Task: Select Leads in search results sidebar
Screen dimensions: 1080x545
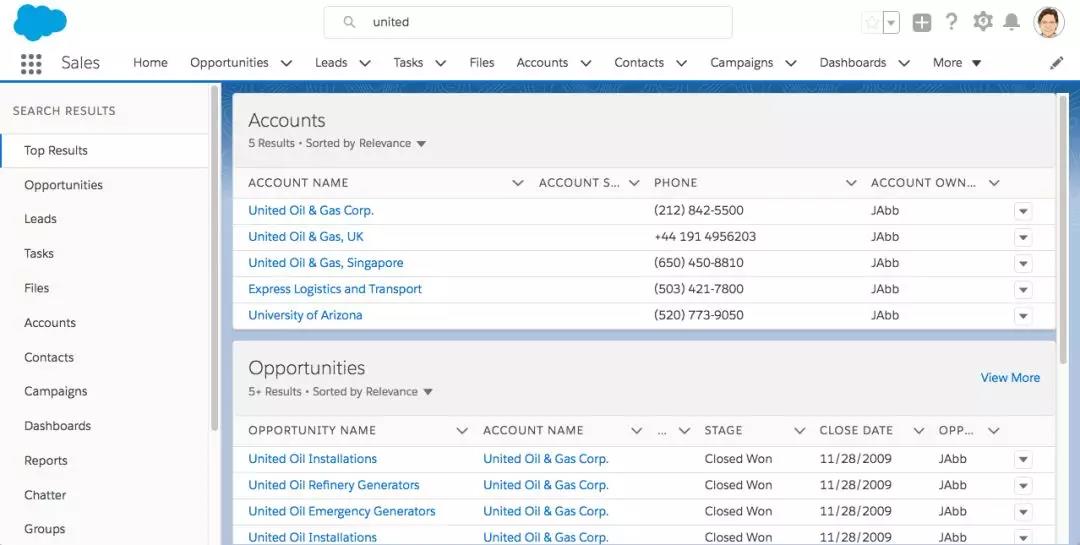Action: [x=41, y=219]
